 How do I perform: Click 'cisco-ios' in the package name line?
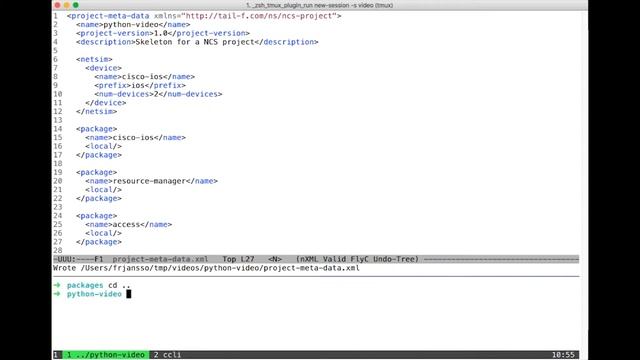133,138
